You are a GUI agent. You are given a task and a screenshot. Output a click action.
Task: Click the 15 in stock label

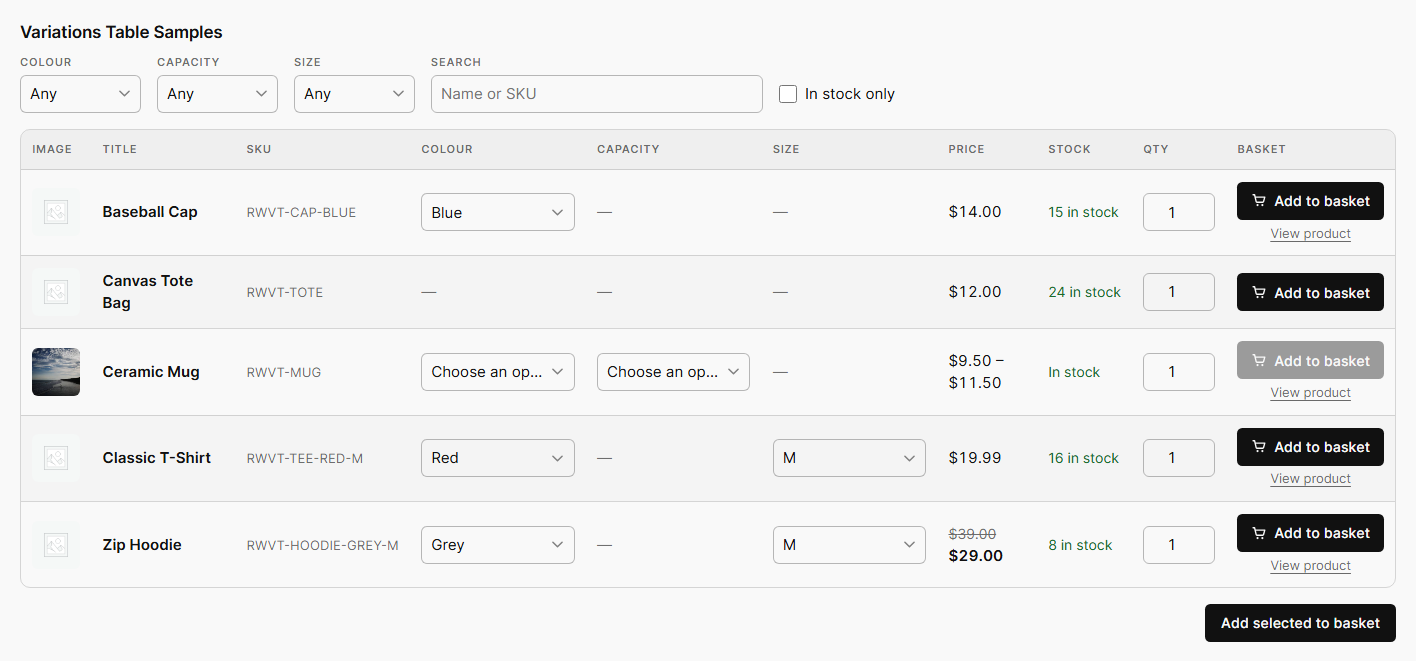pyautogui.click(x=1084, y=212)
